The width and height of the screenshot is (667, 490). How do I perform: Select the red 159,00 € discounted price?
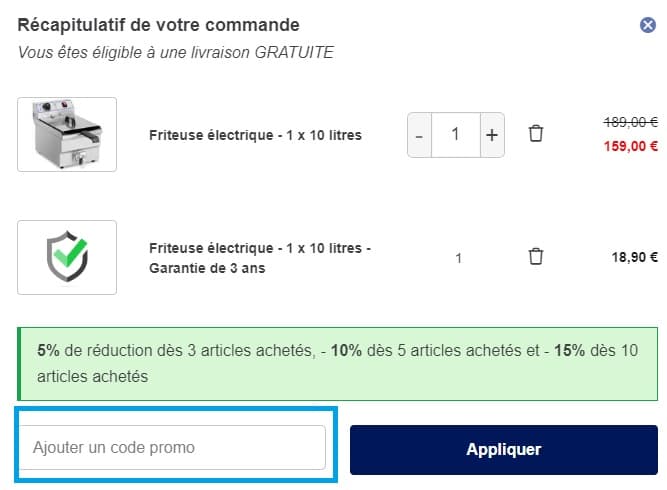(630, 146)
